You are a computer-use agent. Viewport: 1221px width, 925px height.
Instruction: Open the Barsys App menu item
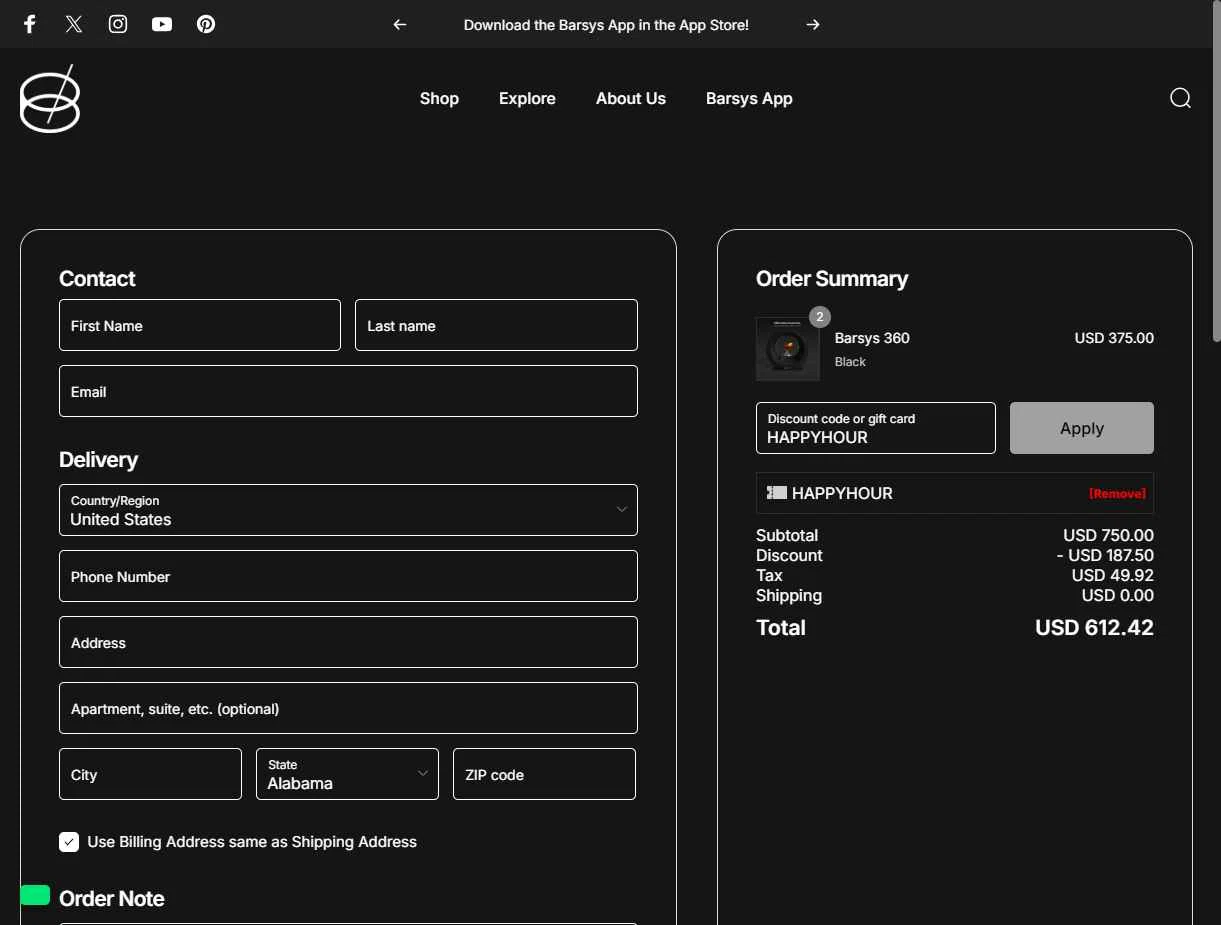click(749, 98)
